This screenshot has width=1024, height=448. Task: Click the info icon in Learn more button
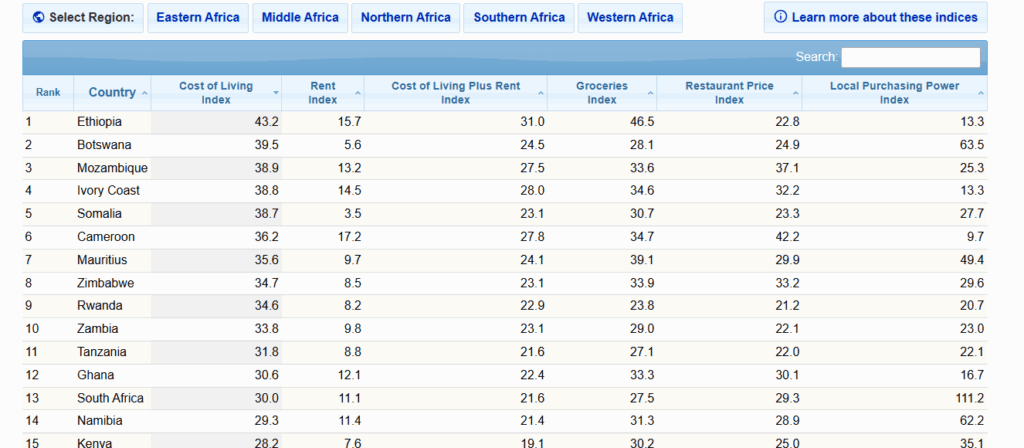(x=780, y=18)
